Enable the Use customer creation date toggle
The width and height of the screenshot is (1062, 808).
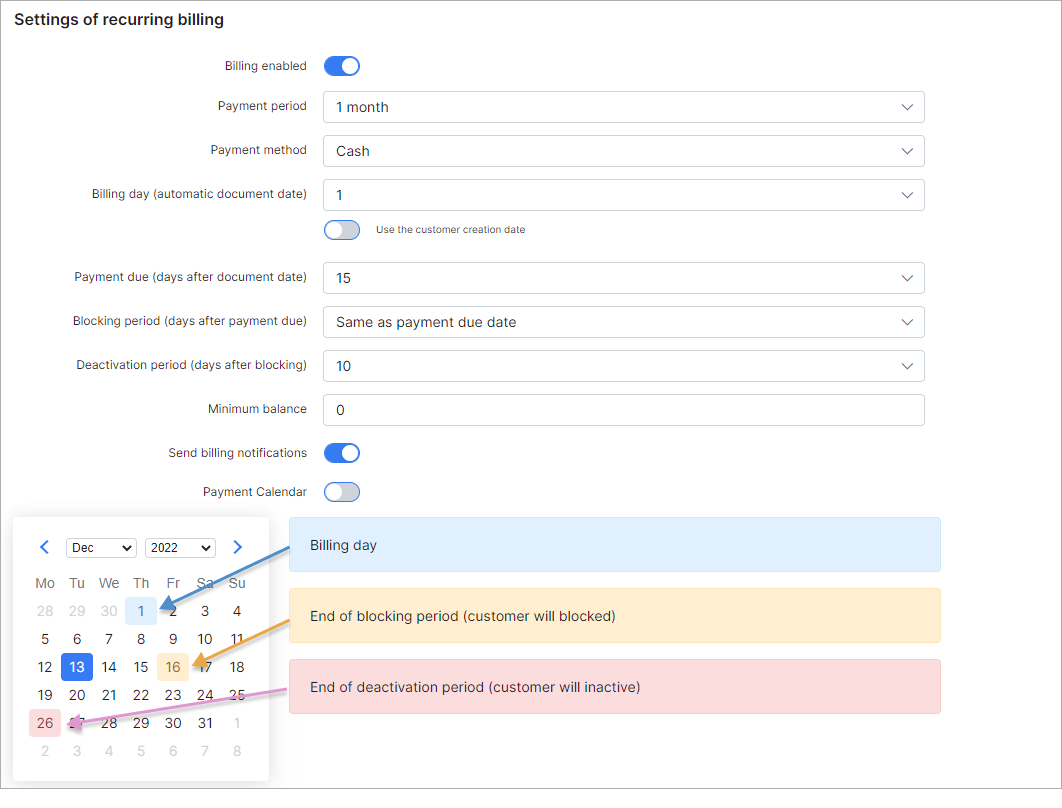tap(341, 229)
